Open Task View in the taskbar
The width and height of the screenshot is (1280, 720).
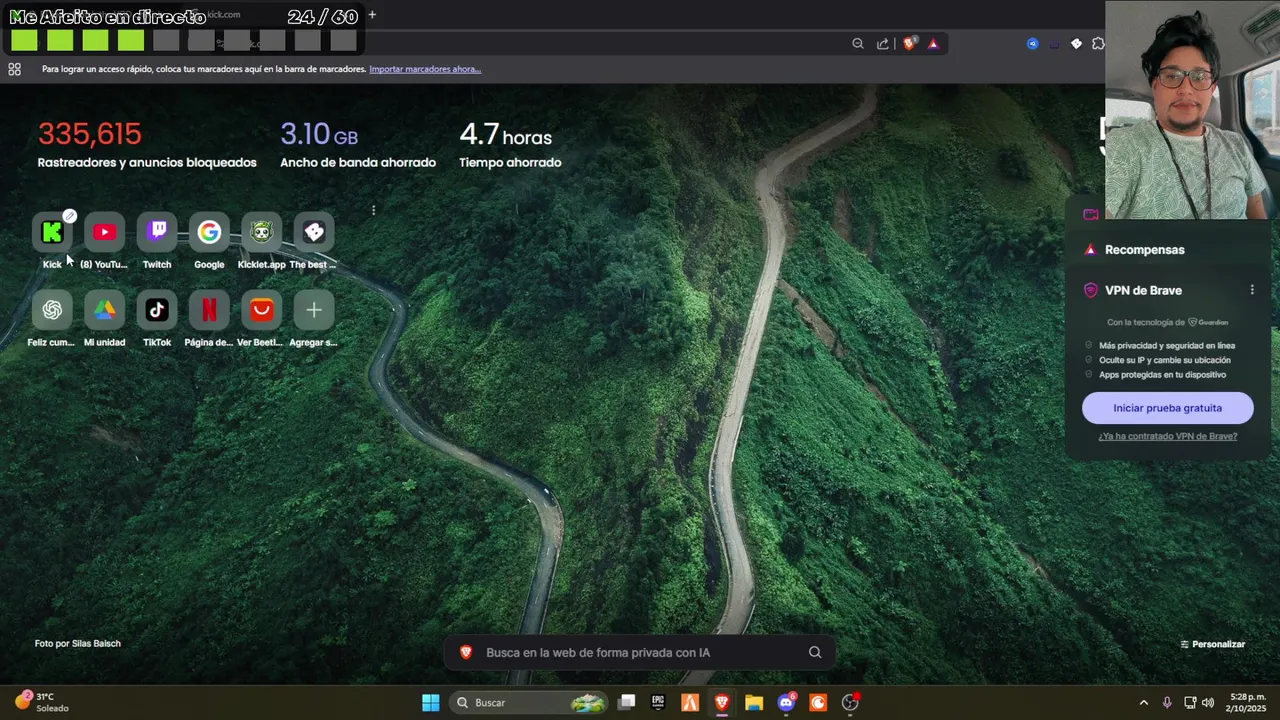click(627, 703)
